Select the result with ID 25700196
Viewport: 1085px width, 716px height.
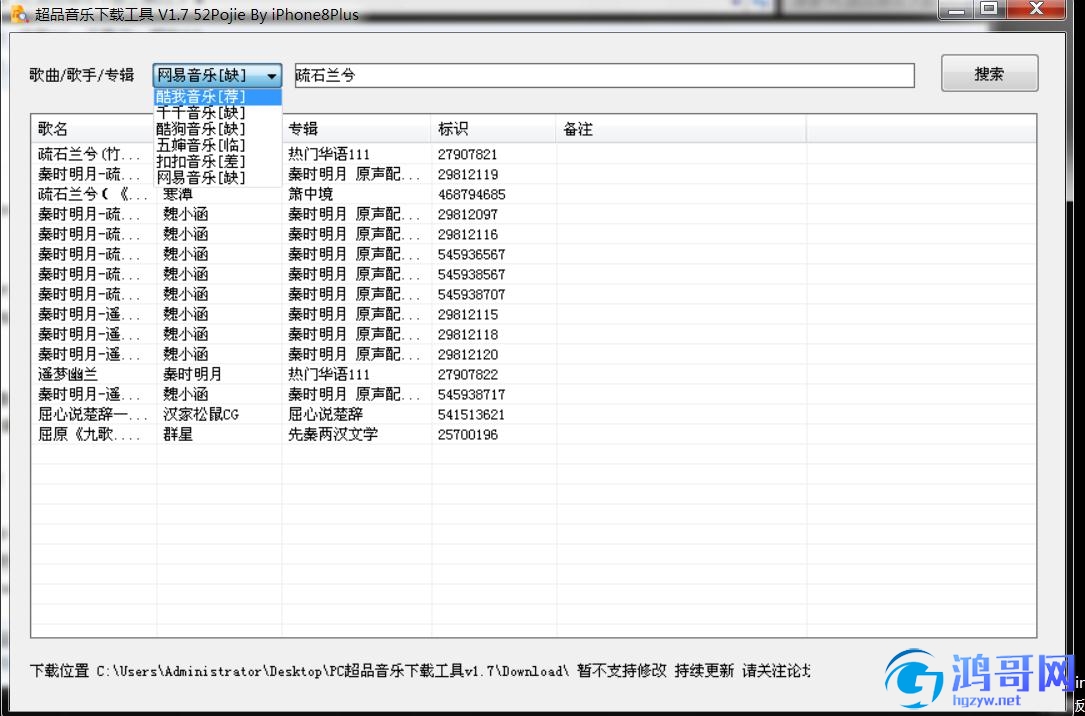534,435
